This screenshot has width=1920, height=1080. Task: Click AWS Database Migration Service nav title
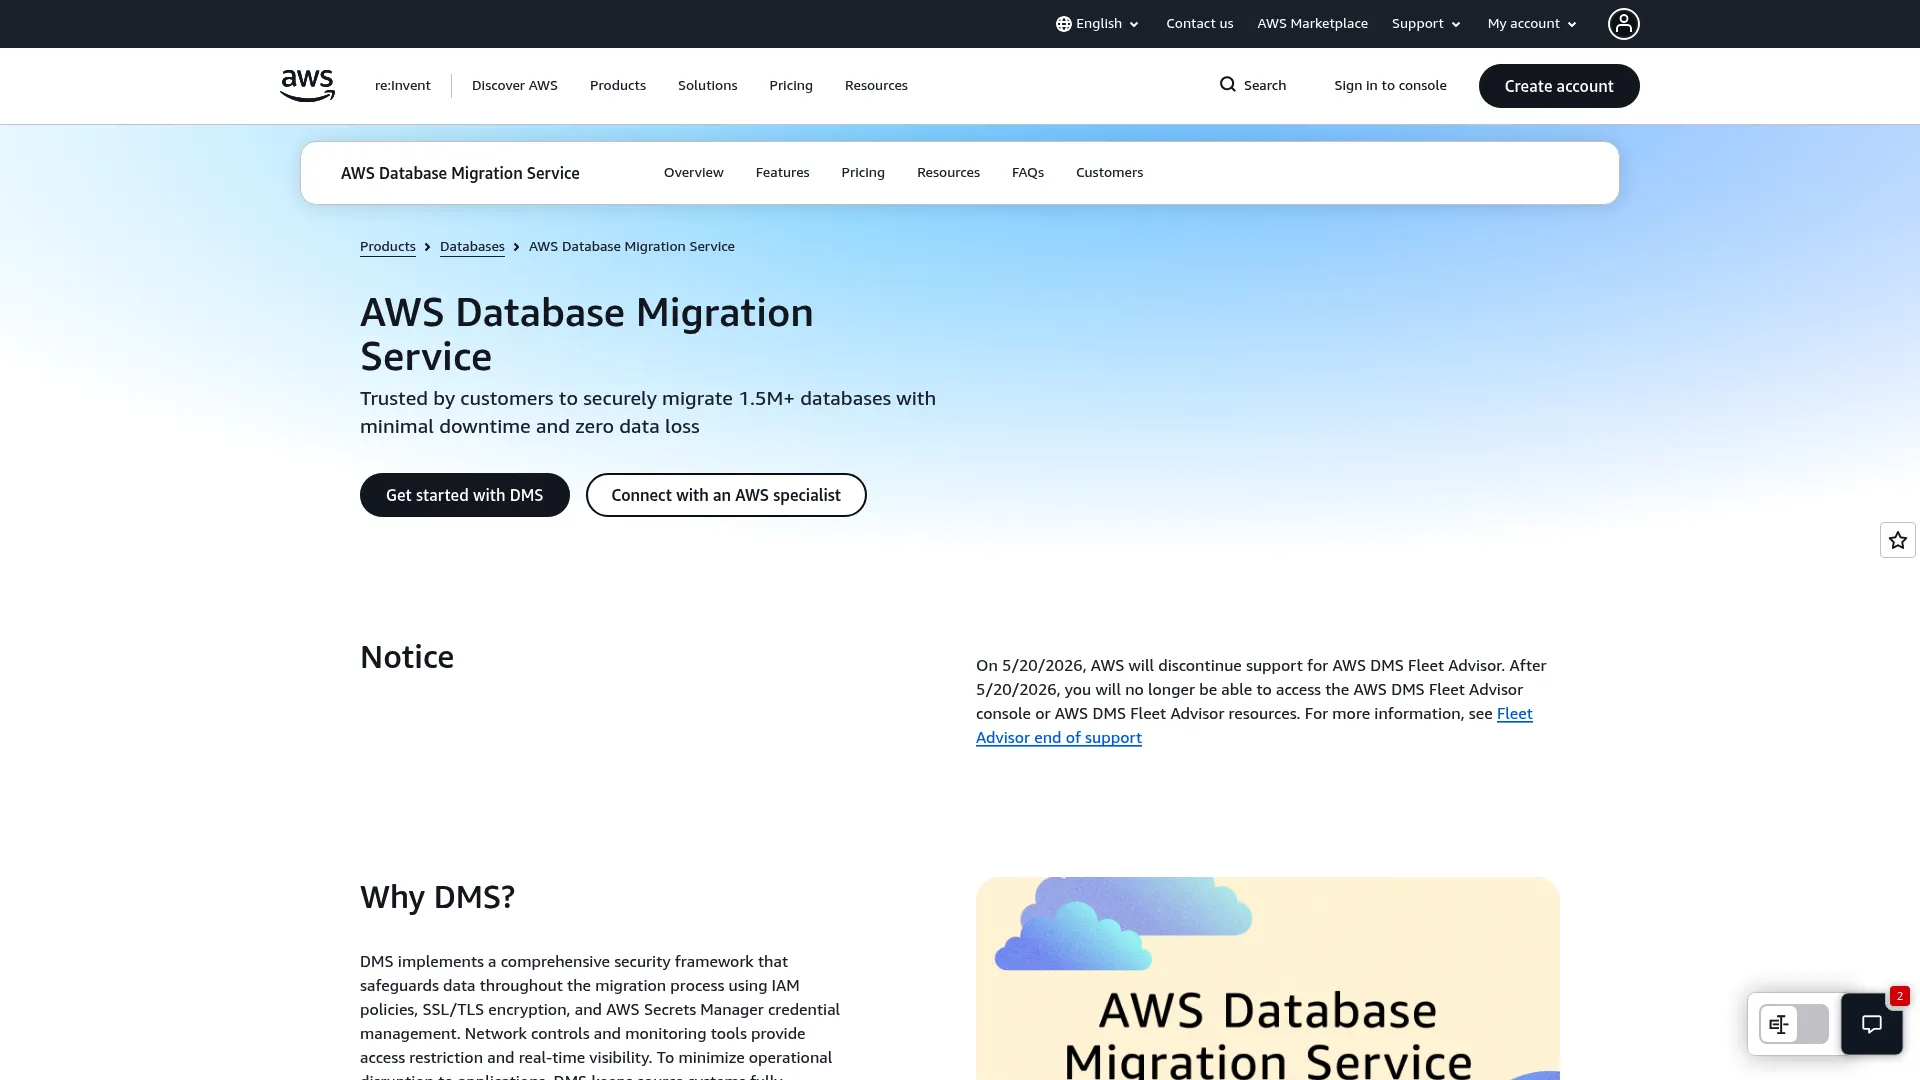tap(460, 173)
